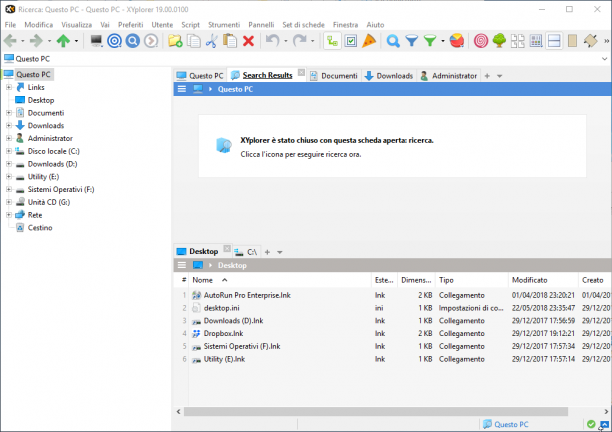
Task: Toggle the Show Tree button
Action: (x=332, y=41)
